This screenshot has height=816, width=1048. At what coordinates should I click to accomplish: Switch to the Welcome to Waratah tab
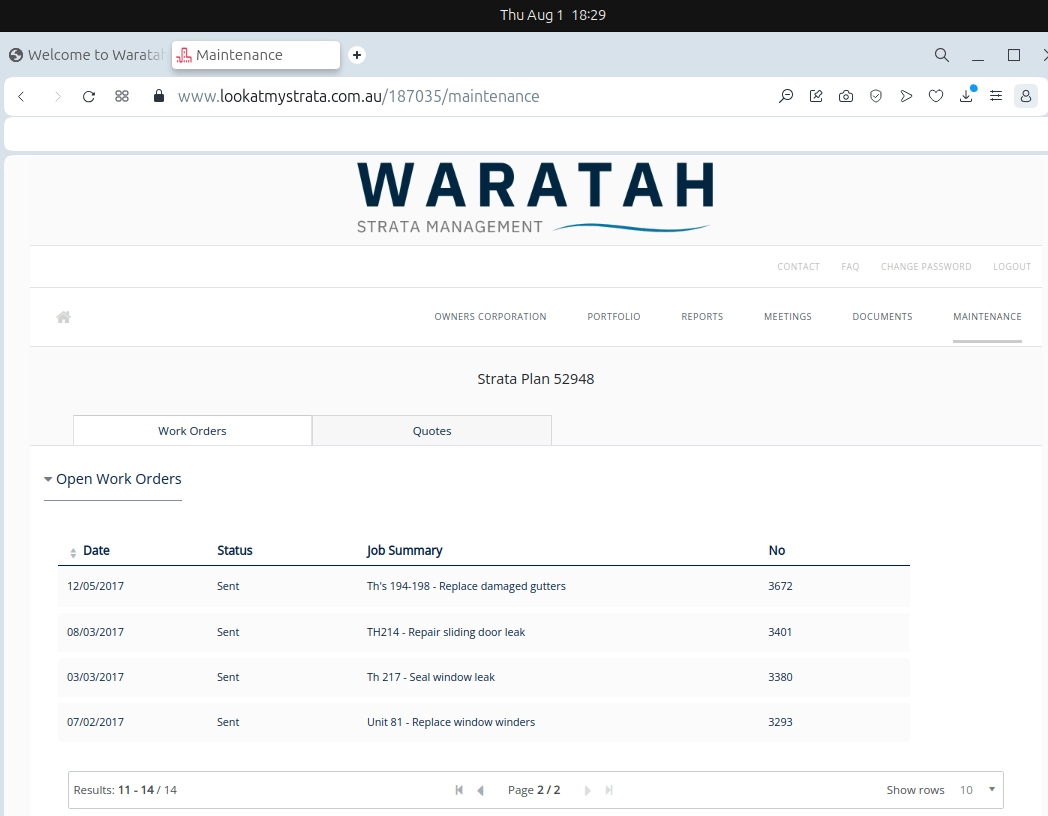tap(86, 55)
